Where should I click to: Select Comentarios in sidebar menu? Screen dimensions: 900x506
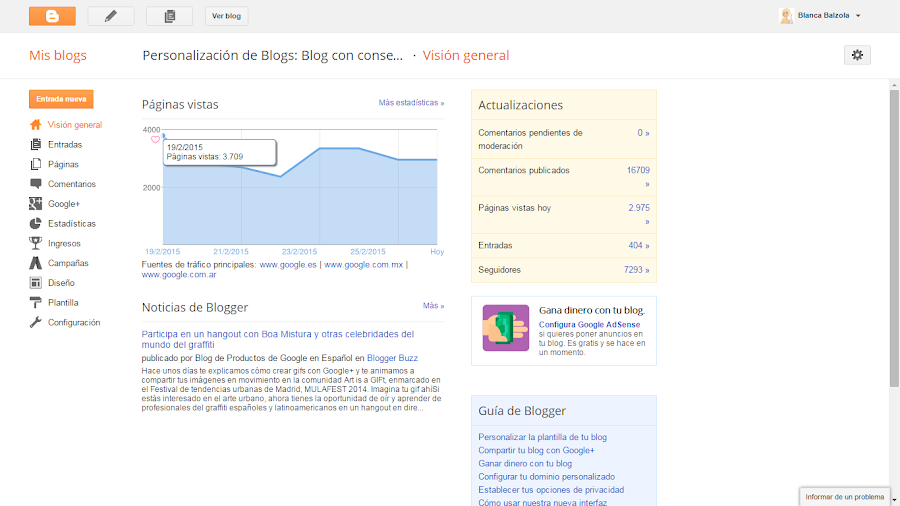pos(72,184)
